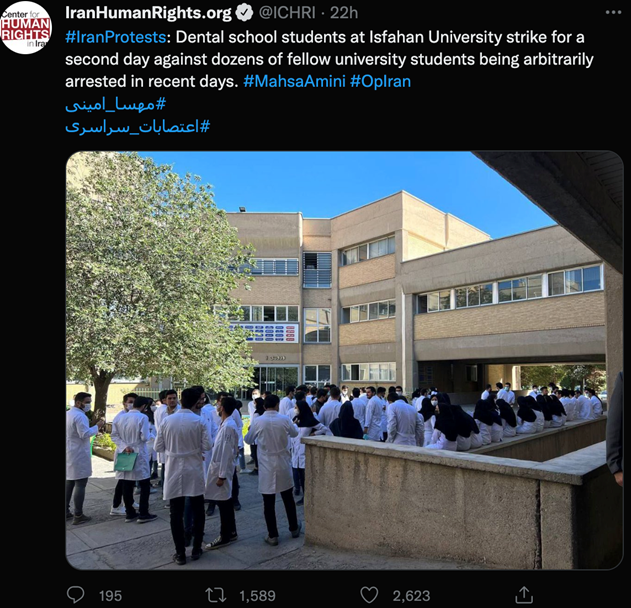
Task: Open the #MahsaAmini hashtag
Action: point(295,82)
